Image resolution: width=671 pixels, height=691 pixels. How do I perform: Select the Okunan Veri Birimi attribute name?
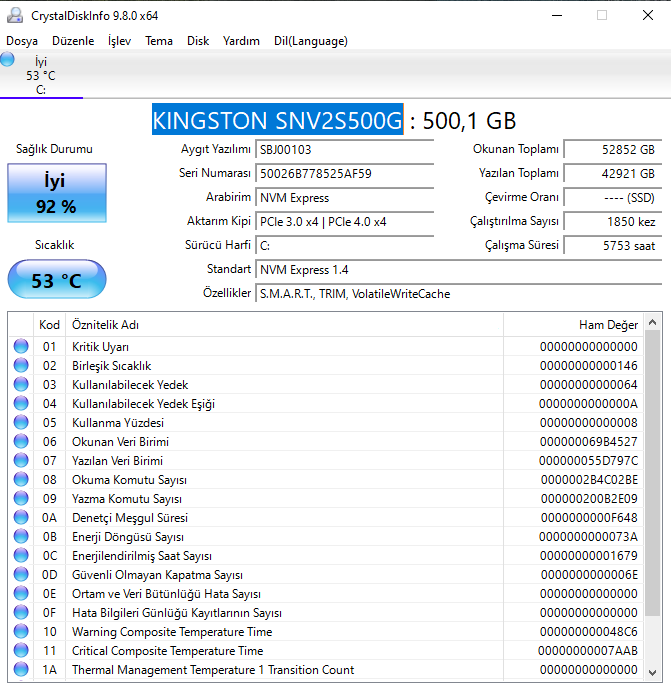120,442
